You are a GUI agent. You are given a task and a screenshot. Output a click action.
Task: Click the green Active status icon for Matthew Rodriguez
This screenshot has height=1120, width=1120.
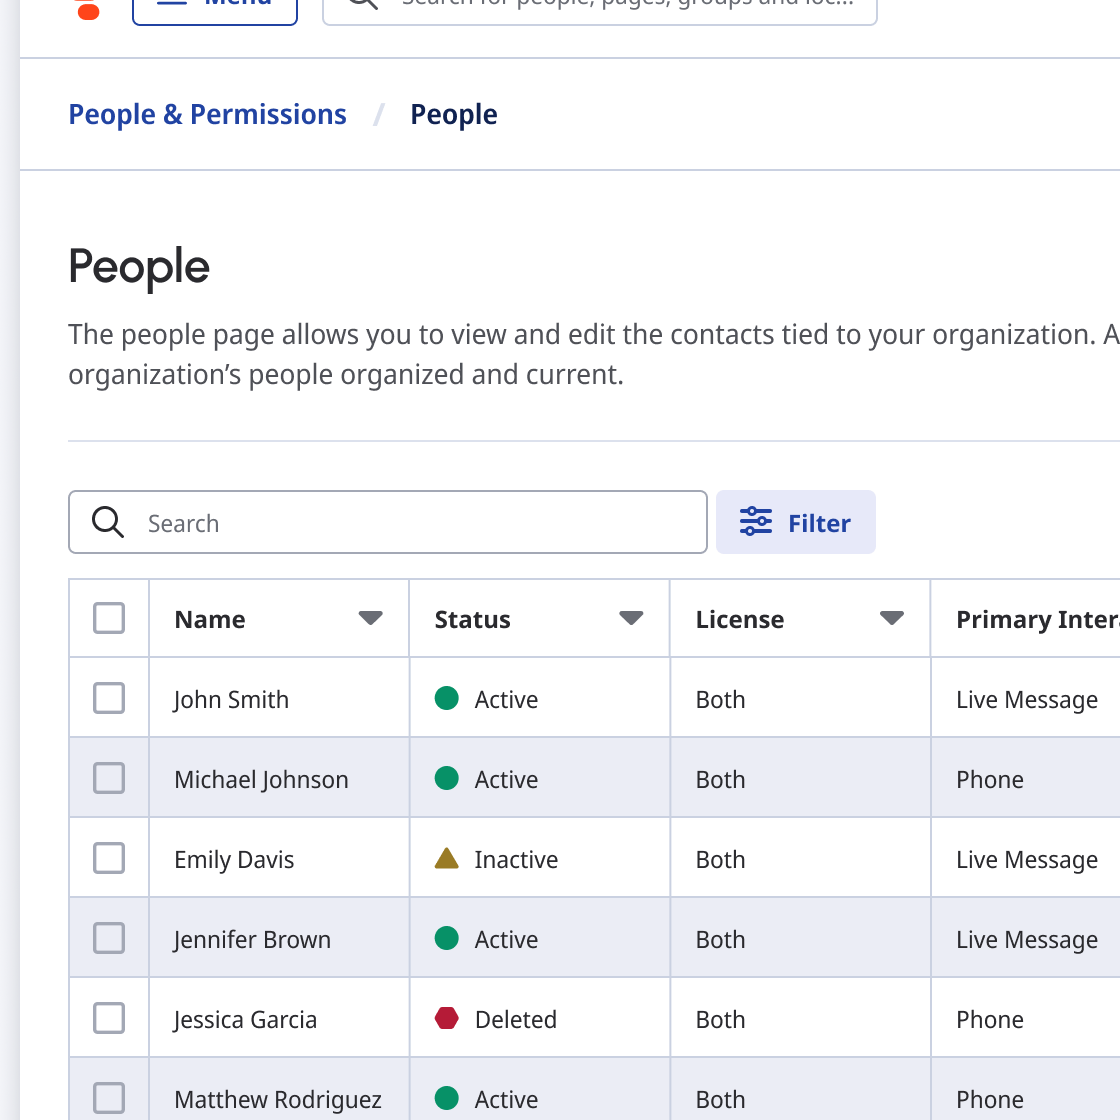[446, 1098]
